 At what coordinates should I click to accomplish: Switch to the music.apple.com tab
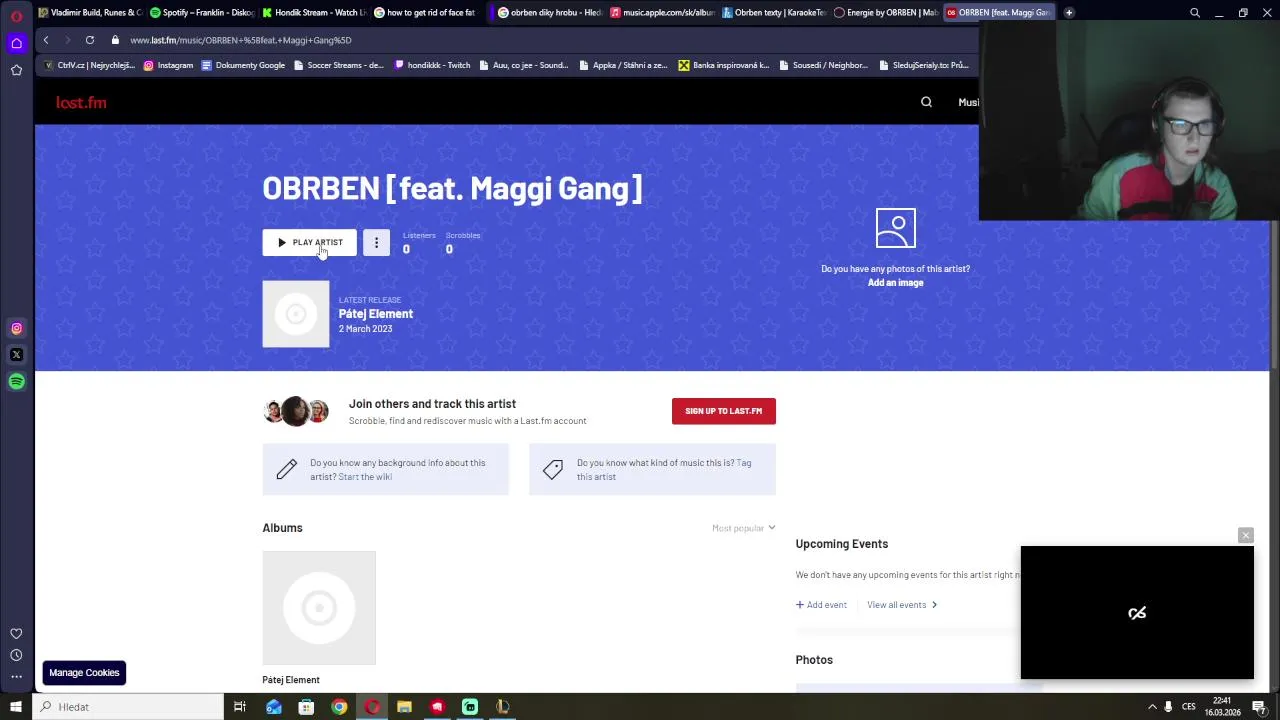(660, 12)
